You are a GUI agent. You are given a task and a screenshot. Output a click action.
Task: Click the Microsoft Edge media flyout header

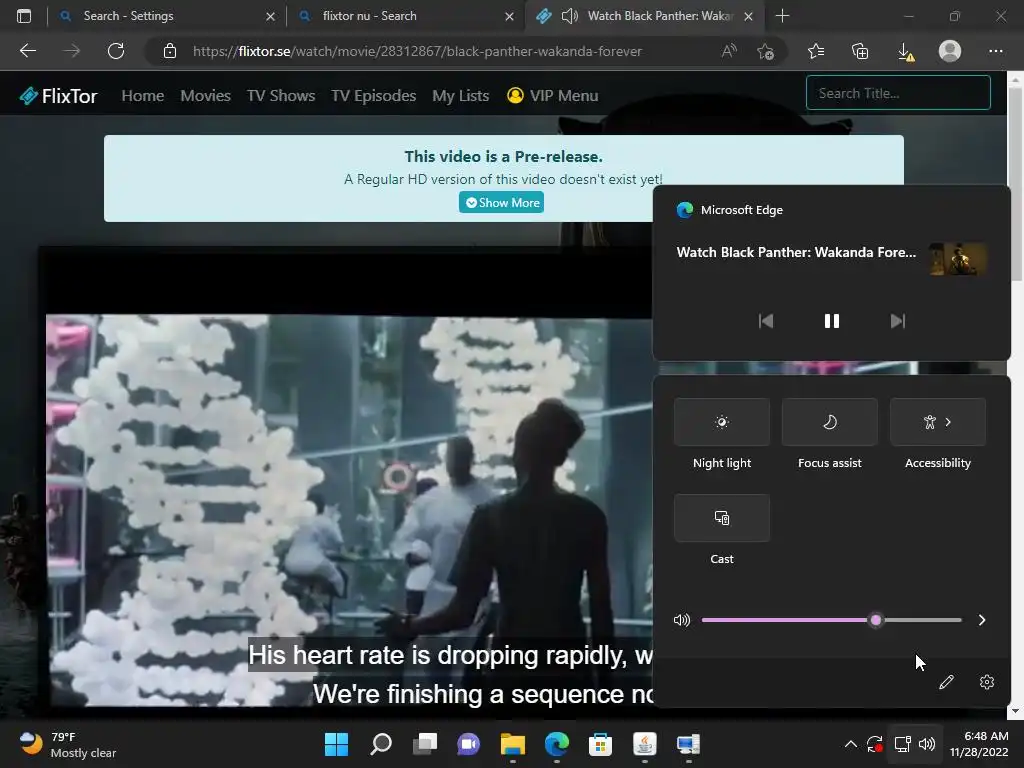(x=729, y=210)
